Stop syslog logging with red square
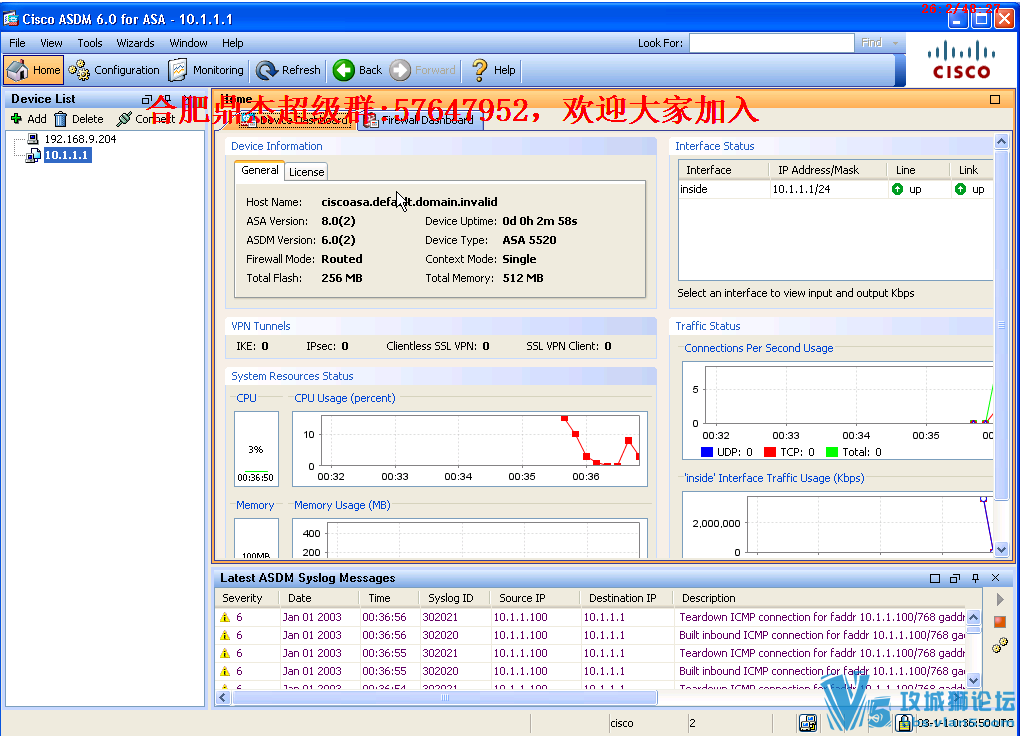This screenshot has width=1020, height=736. [x=1000, y=622]
